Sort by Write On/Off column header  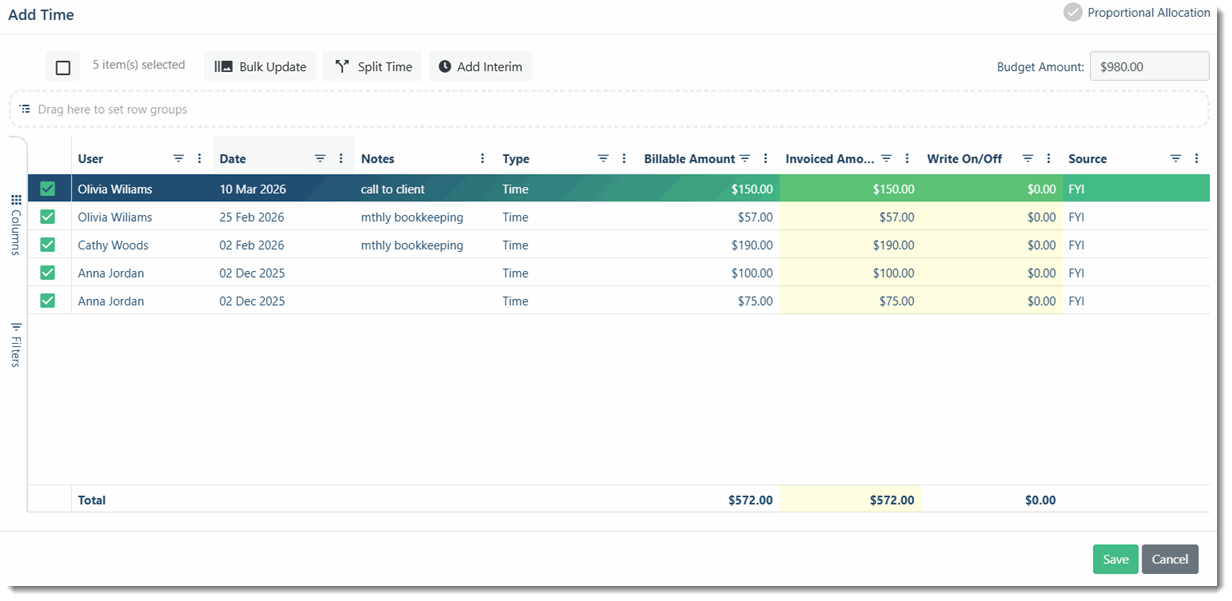[964, 159]
